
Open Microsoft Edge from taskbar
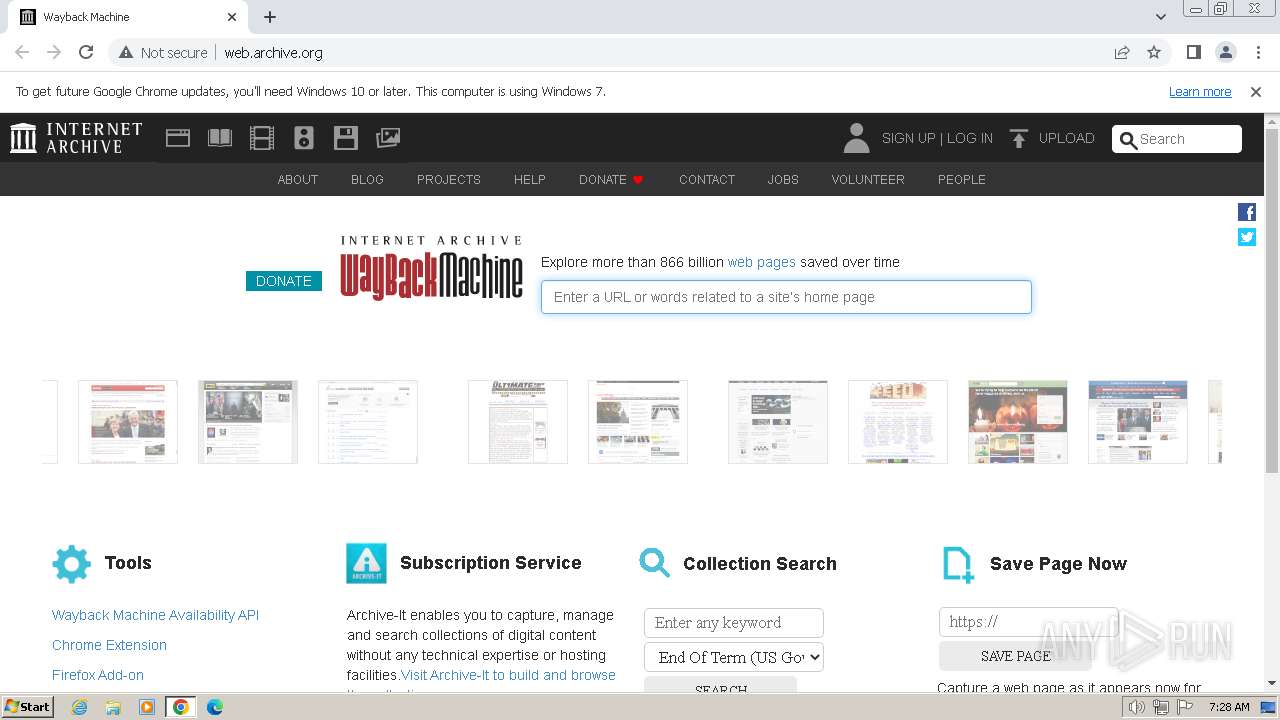click(214, 707)
